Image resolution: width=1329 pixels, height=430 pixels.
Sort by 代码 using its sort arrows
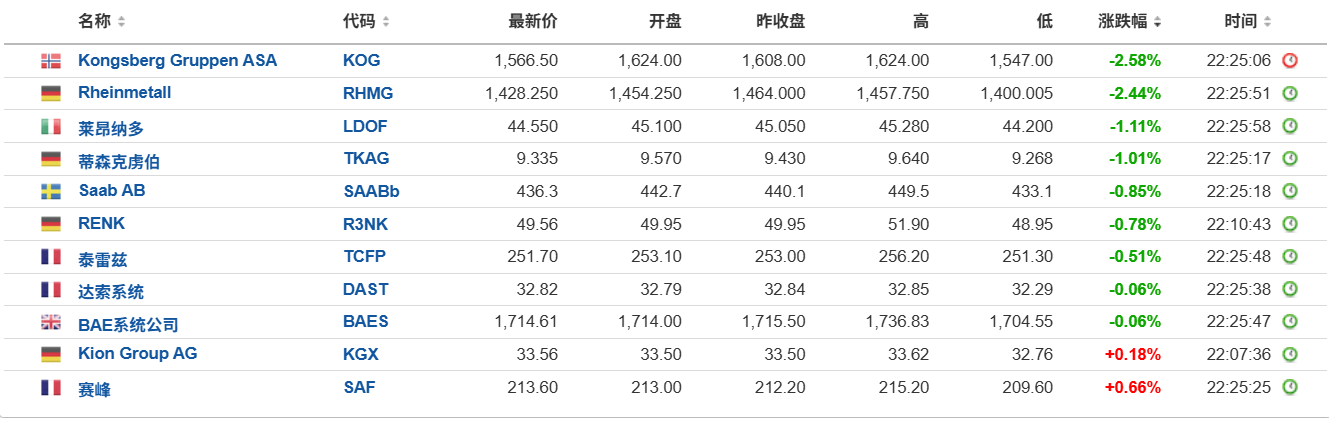point(386,21)
